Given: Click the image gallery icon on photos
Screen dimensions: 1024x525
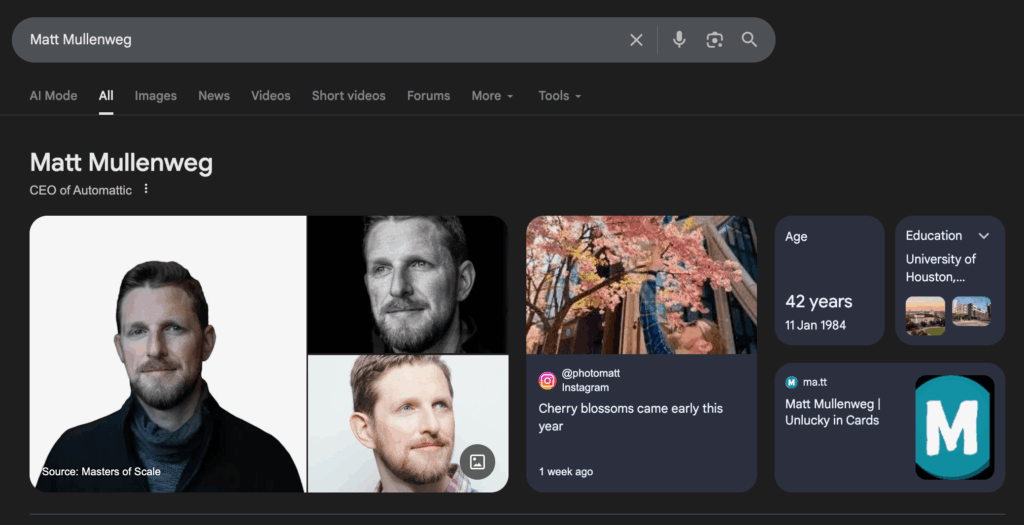Looking at the screenshot, I should point(477,461).
